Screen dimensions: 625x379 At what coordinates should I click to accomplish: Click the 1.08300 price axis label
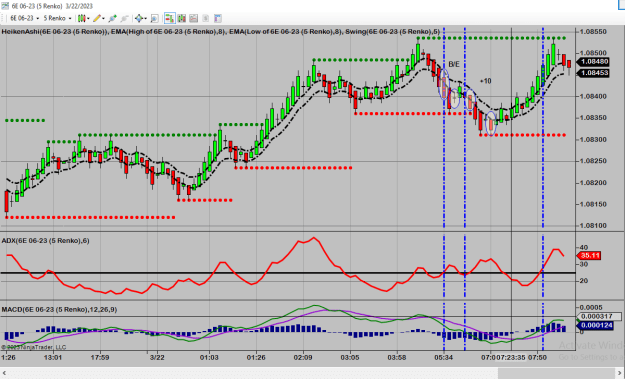[x=593, y=139]
